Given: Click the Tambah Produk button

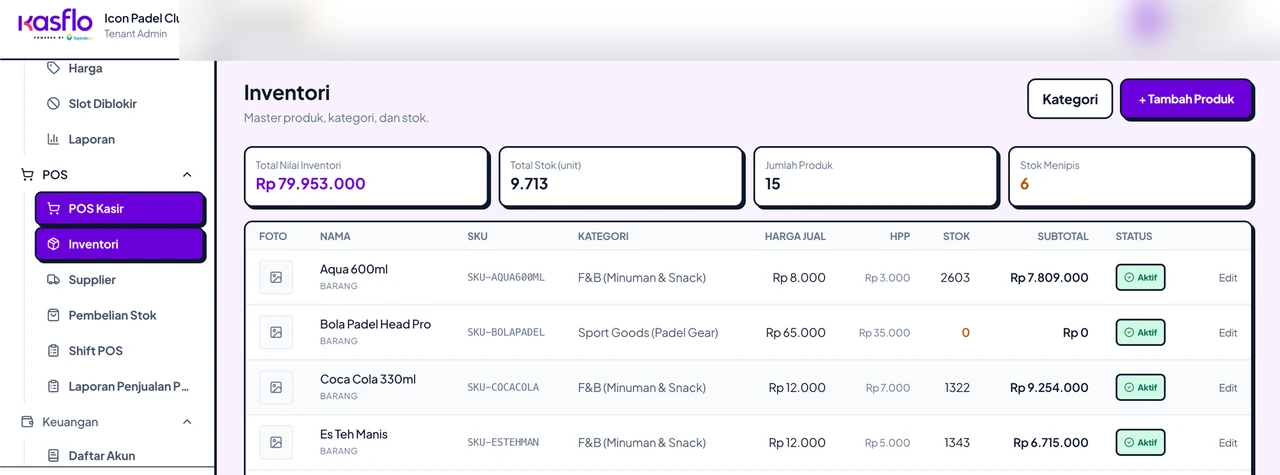Looking at the screenshot, I should tap(1186, 99).
